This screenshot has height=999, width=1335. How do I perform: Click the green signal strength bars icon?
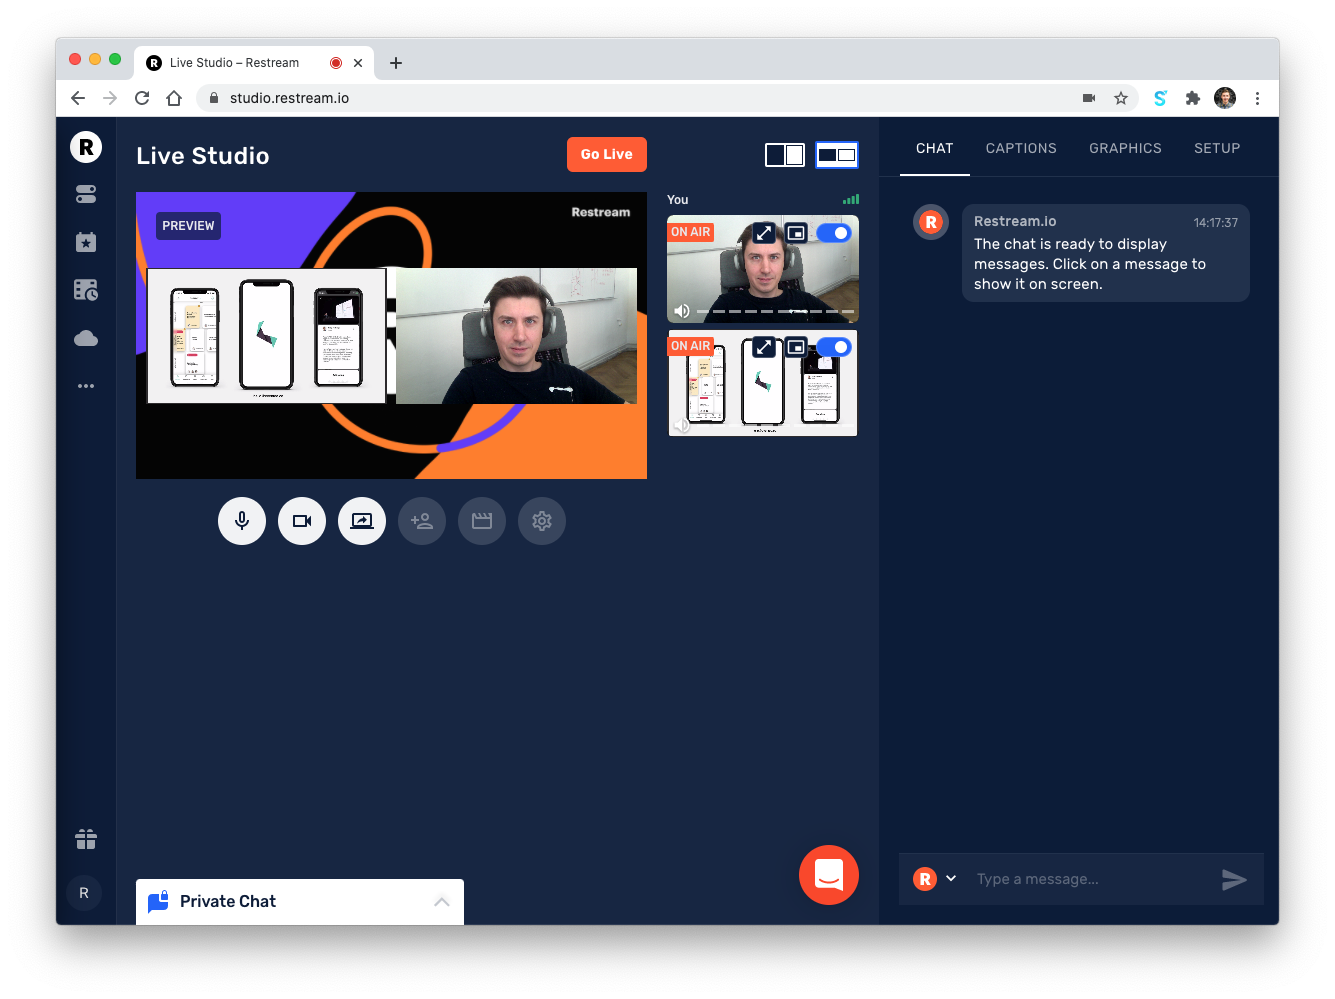(851, 199)
